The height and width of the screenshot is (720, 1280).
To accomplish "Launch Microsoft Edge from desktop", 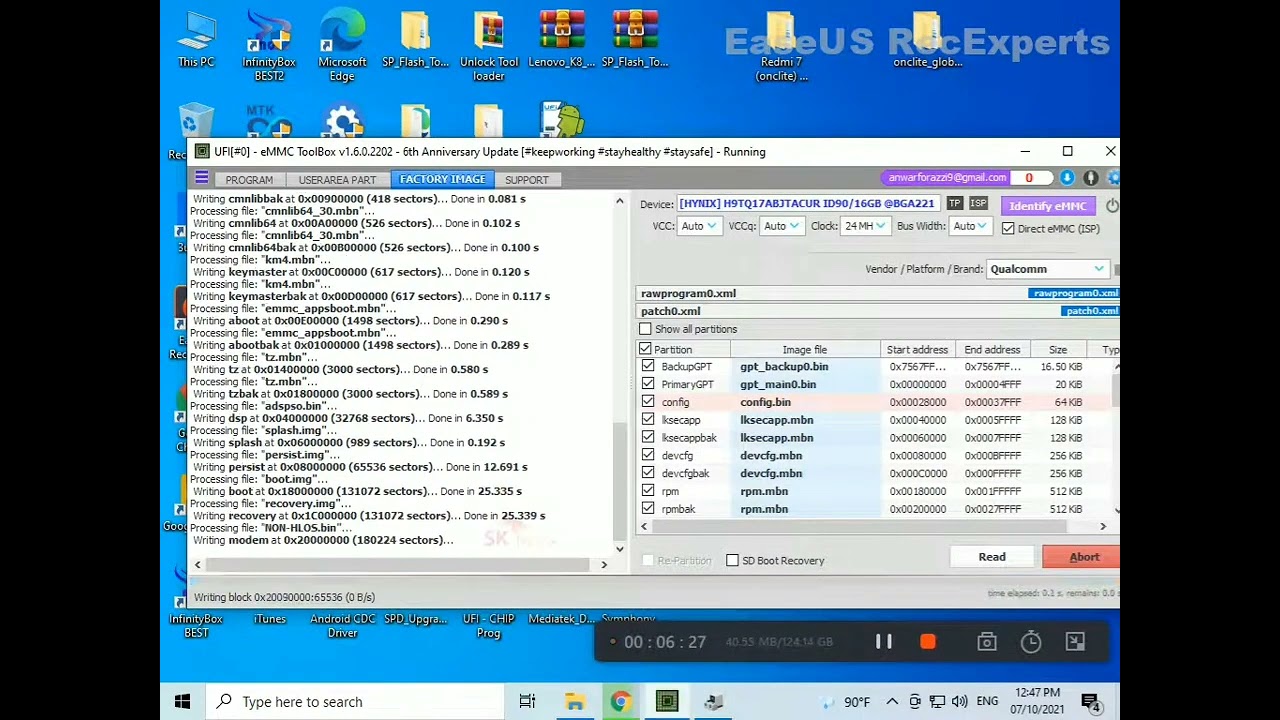I will pyautogui.click(x=342, y=45).
